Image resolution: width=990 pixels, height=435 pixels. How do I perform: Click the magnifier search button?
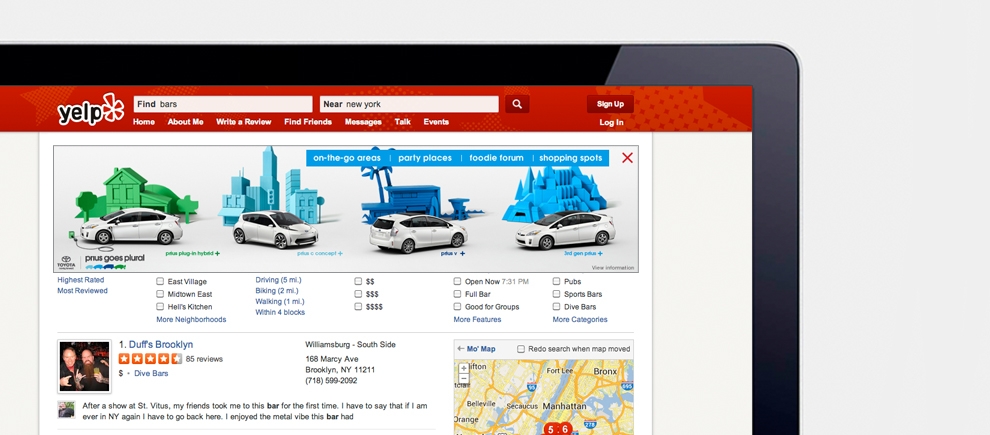pyautogui.click(x=517, y=104)
